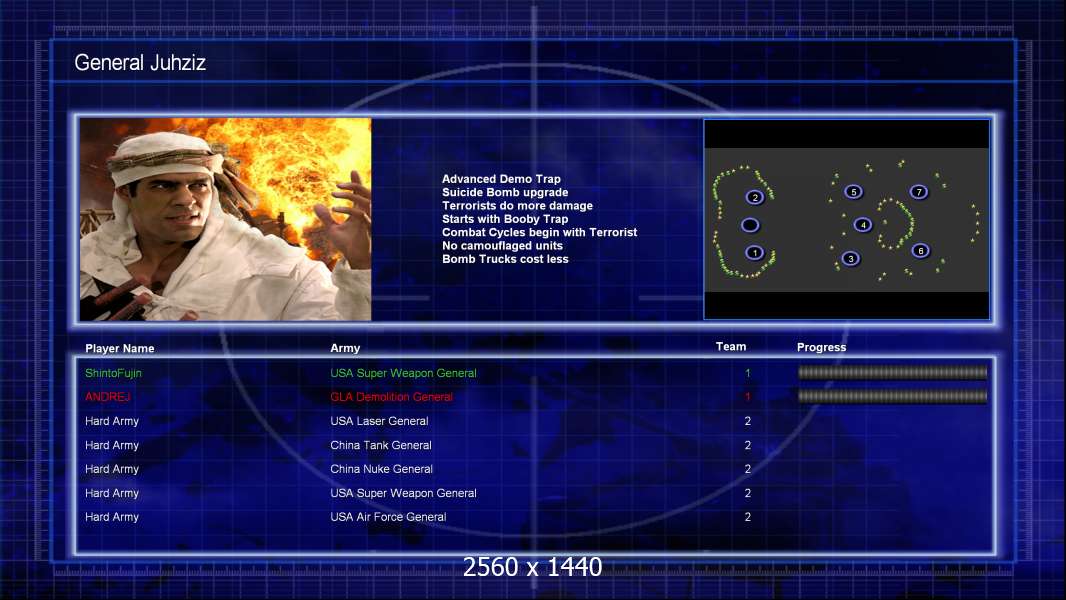The image size is (1066, 600).
Task: Click white USA Super Weapon General entry
Action: [403, 493]
